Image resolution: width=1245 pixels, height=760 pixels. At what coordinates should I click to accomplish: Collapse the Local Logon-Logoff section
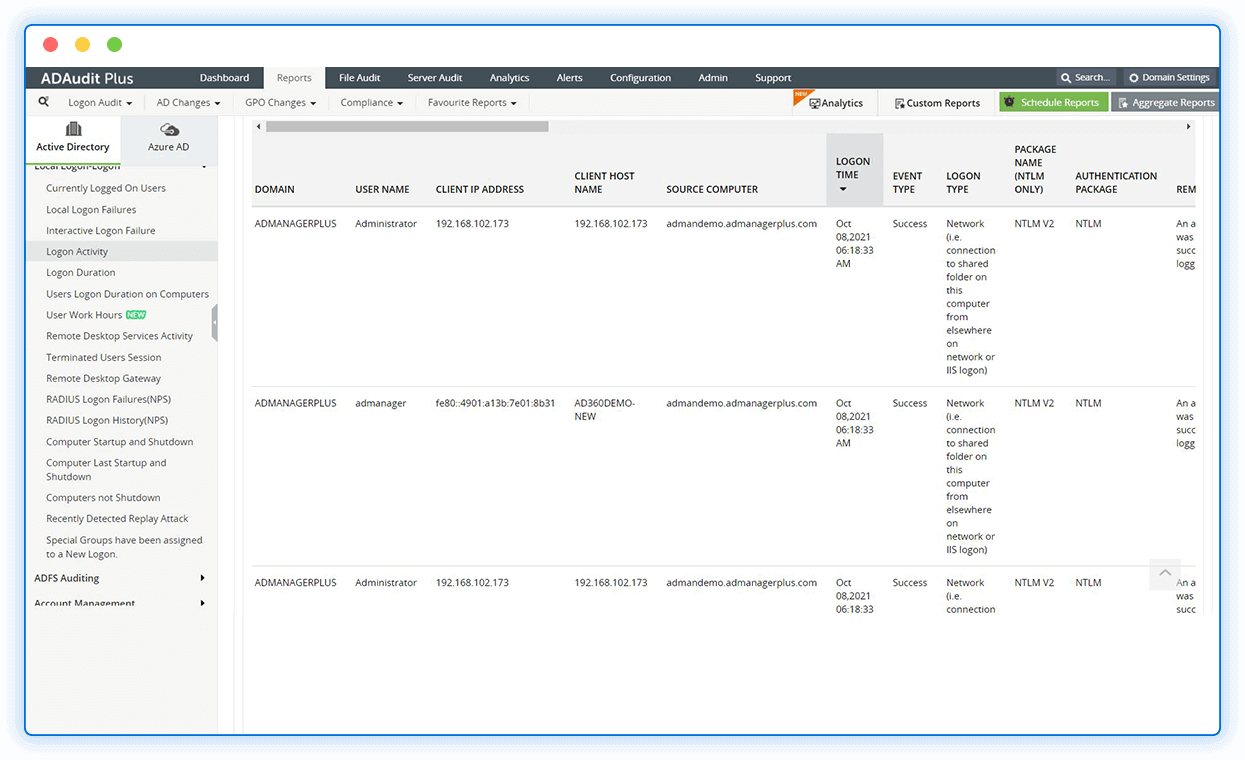[x=120, y=167]
